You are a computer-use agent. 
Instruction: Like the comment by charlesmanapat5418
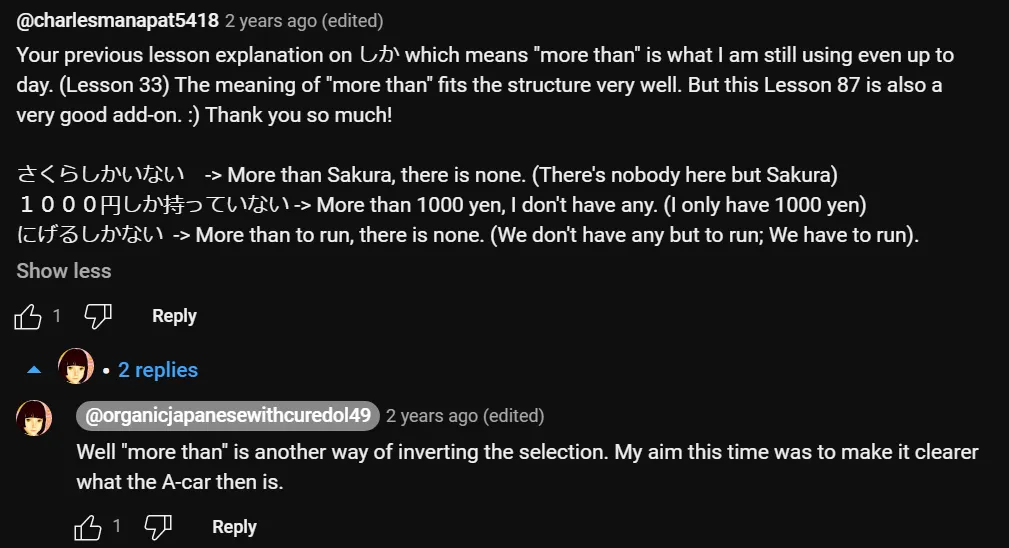28,317
